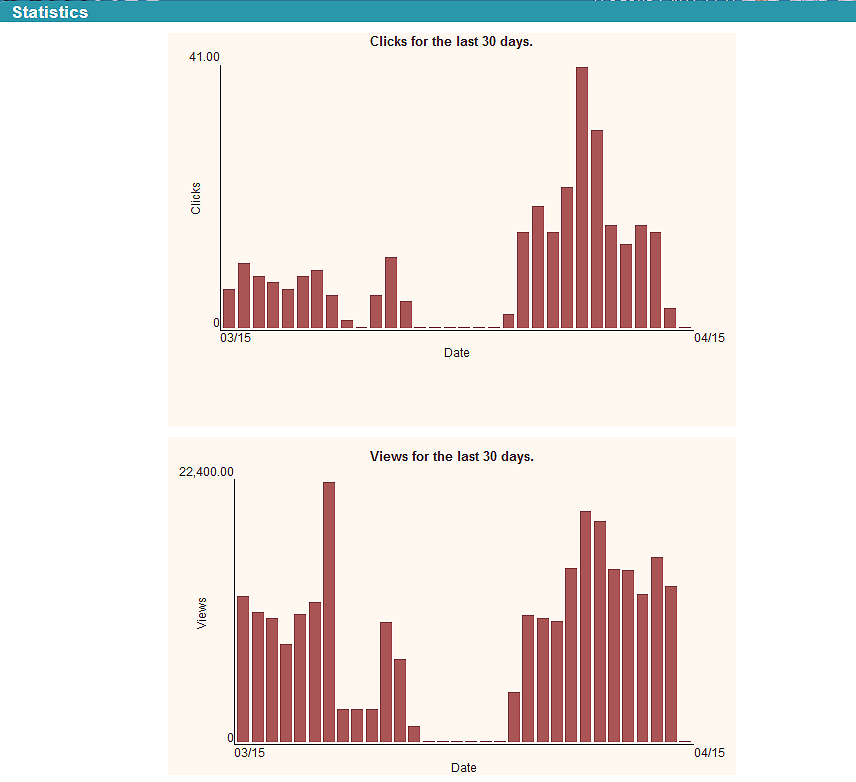Click the first bar of the Clicks chart
856x782 pixels.
[229, 309]
